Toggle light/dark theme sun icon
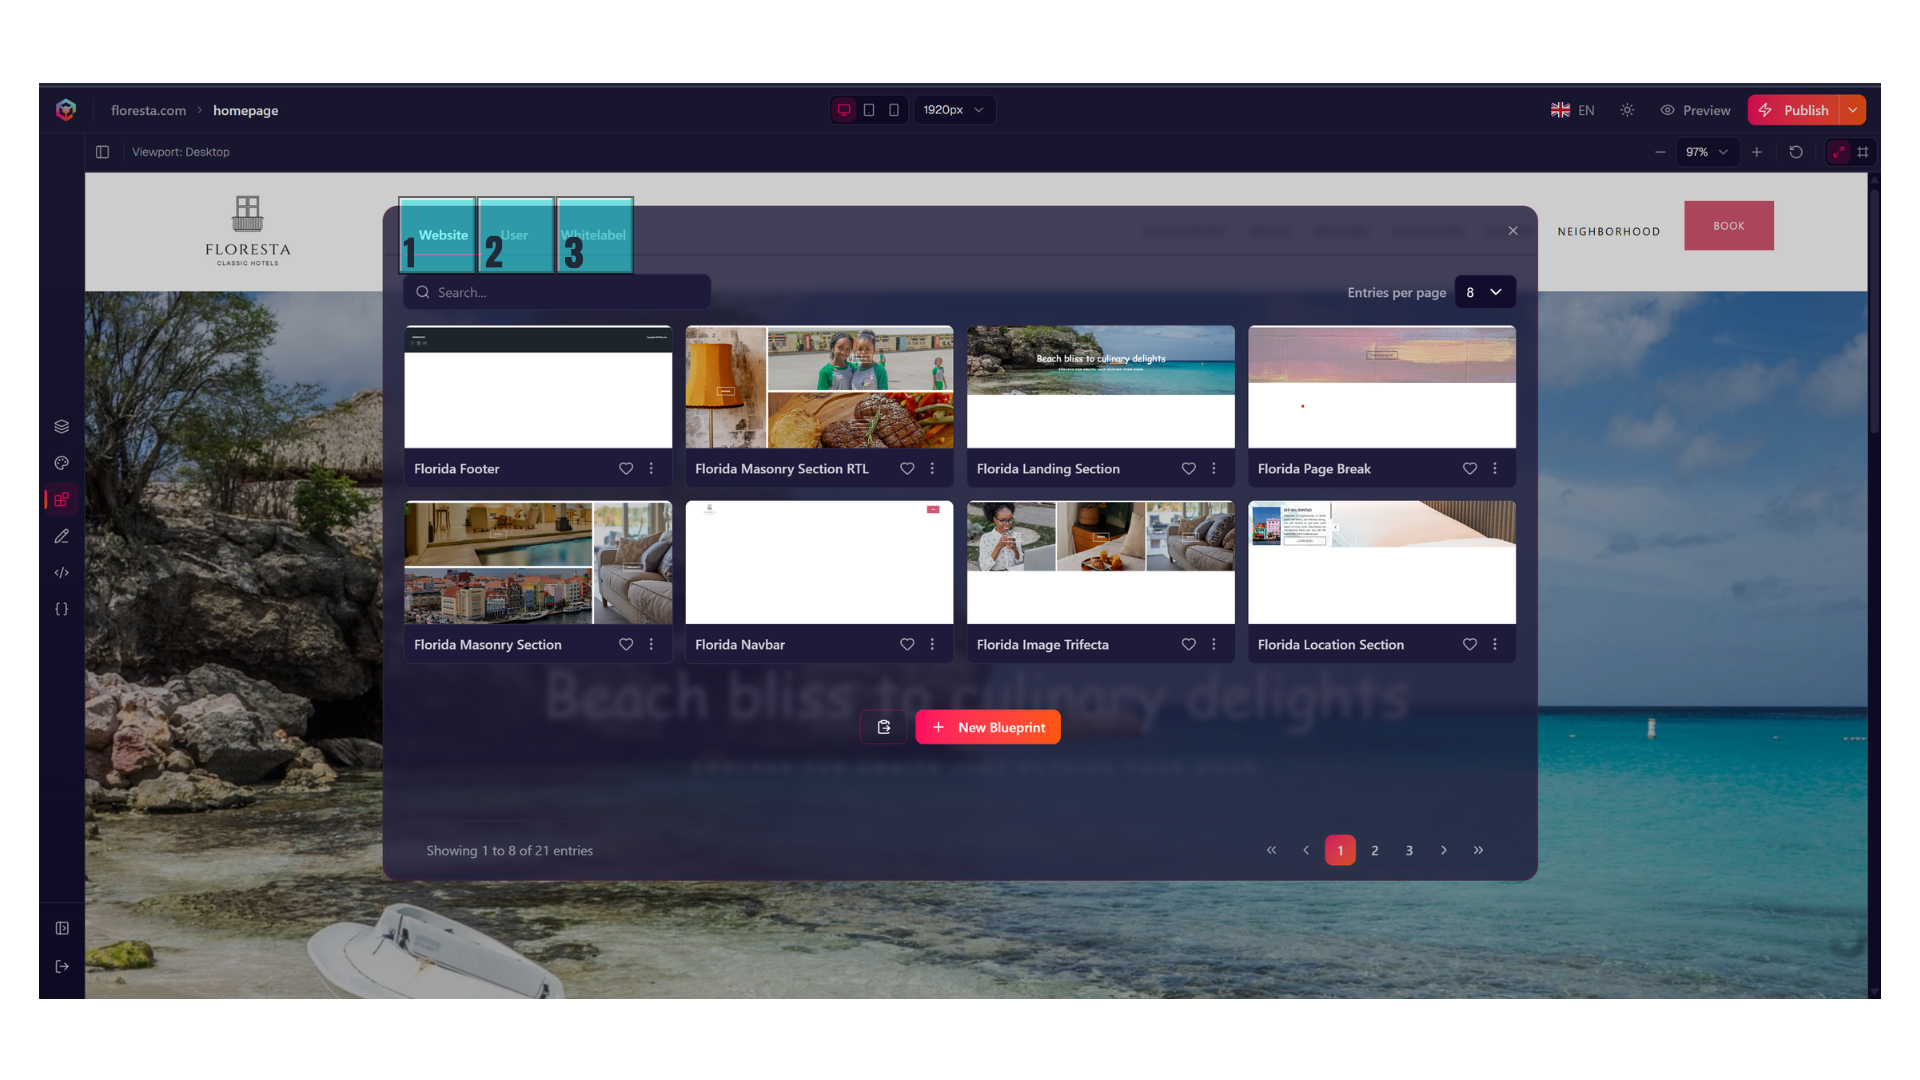The width and height of the screenshot is (1920, 1080). [x=1627, y=110]
